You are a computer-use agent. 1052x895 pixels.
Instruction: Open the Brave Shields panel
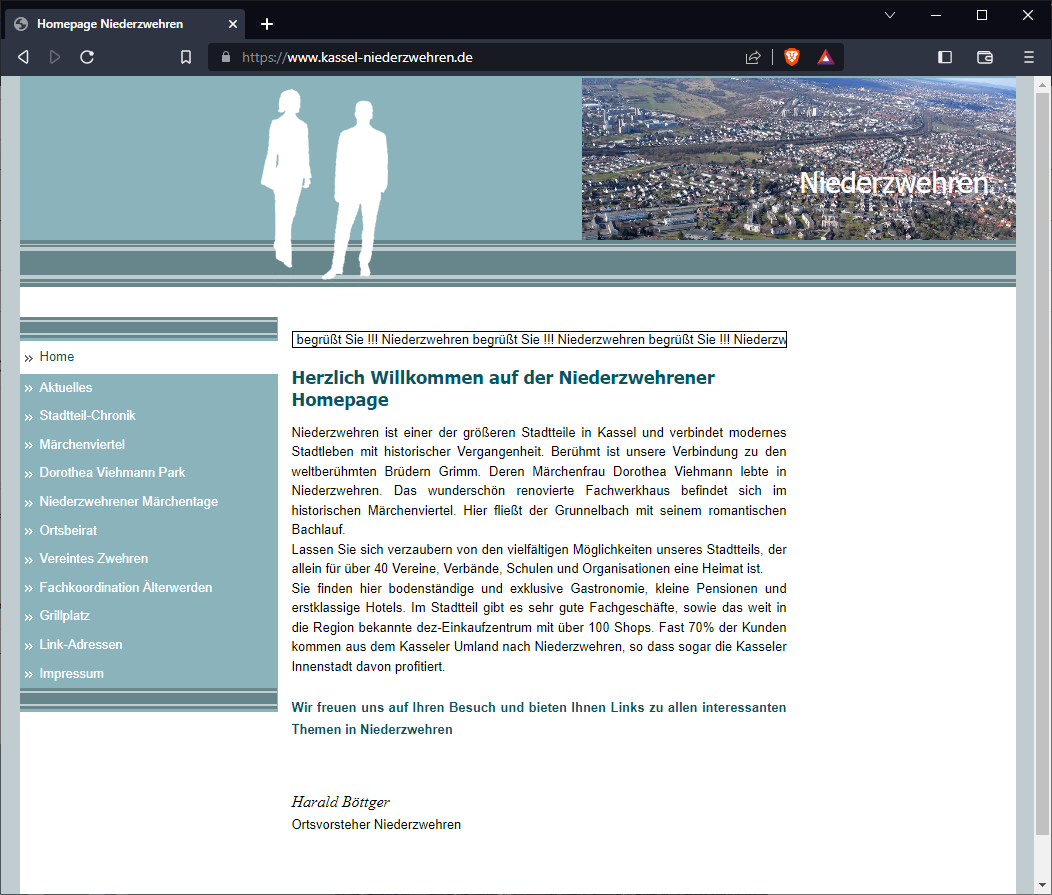coord(791,57)
